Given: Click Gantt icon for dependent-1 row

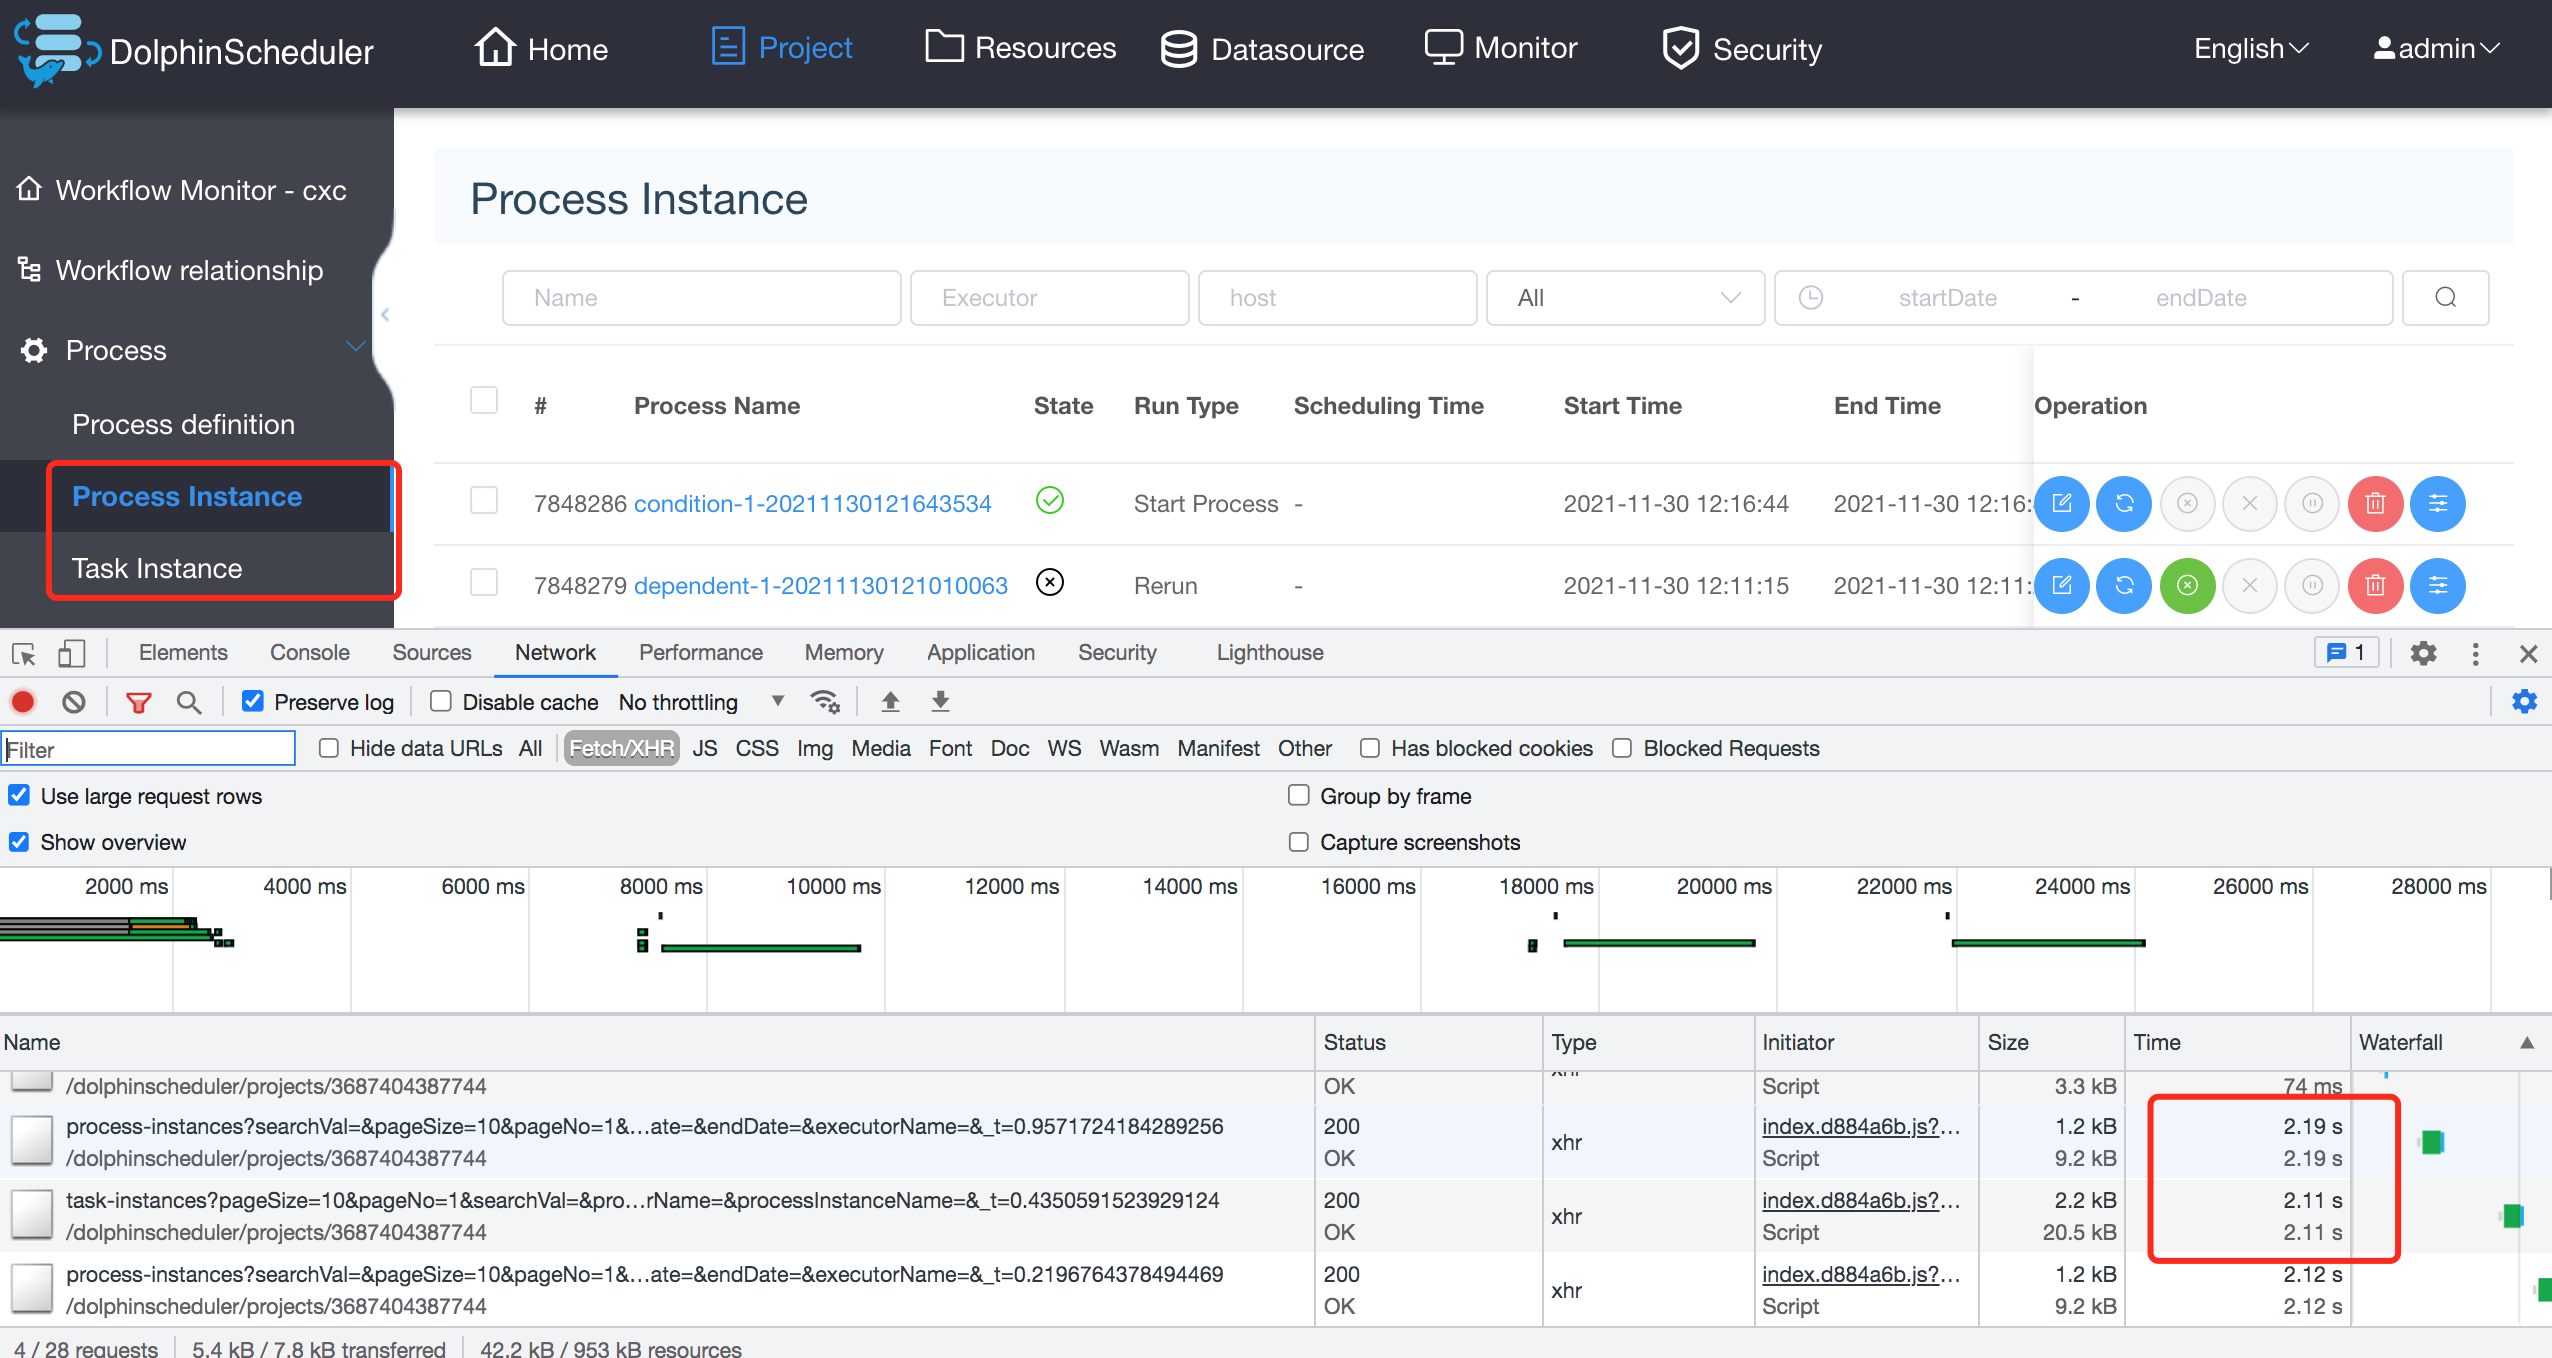Looking at the screenshot, I should (2438, 585).
